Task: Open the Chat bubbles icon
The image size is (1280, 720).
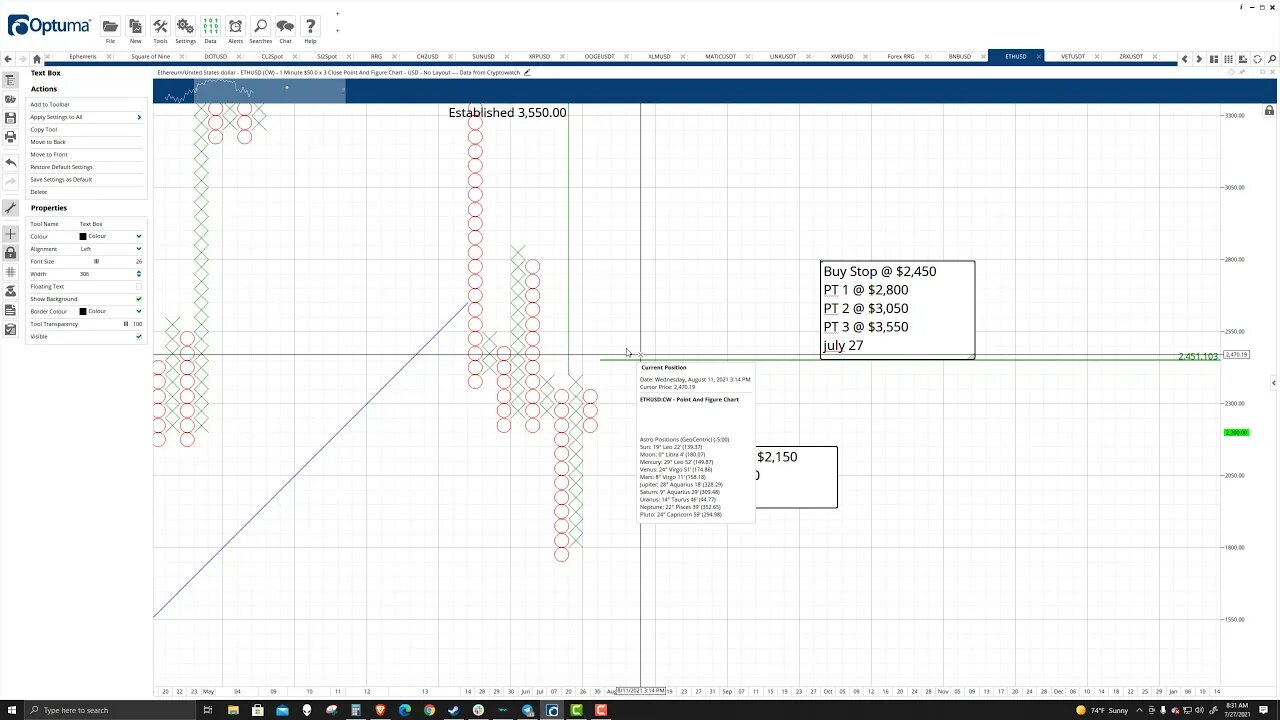Action: point(285,27)
